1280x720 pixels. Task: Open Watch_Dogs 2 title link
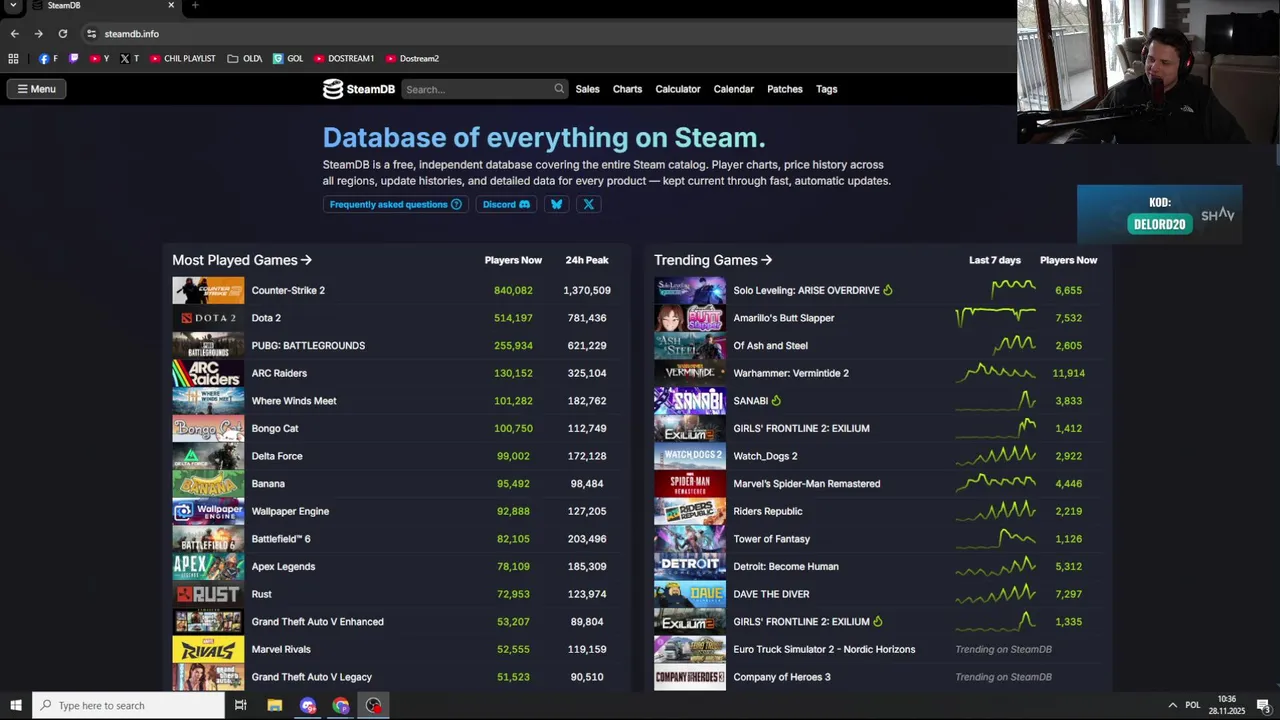[765, 456]
